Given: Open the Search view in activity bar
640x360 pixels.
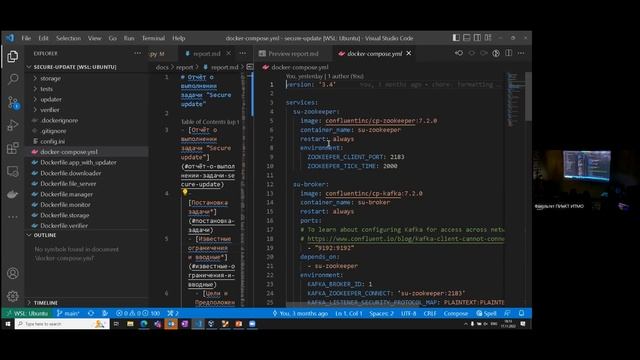Looking at the screenshot, I should point(13,79).
